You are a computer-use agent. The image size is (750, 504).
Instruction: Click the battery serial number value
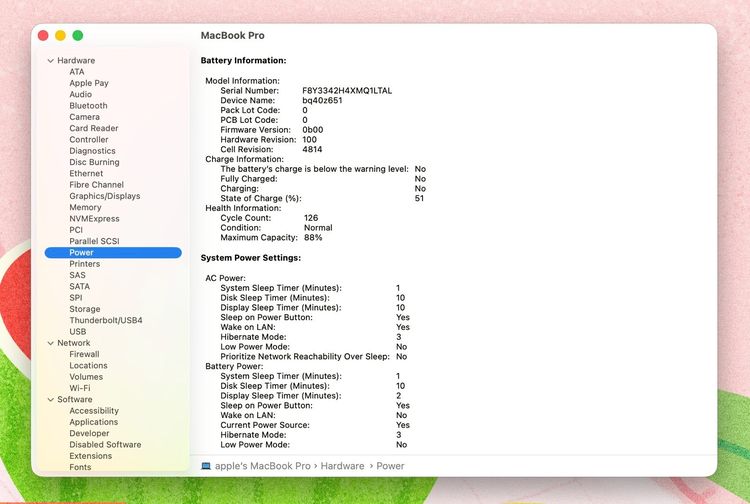[x=347, y=90]
